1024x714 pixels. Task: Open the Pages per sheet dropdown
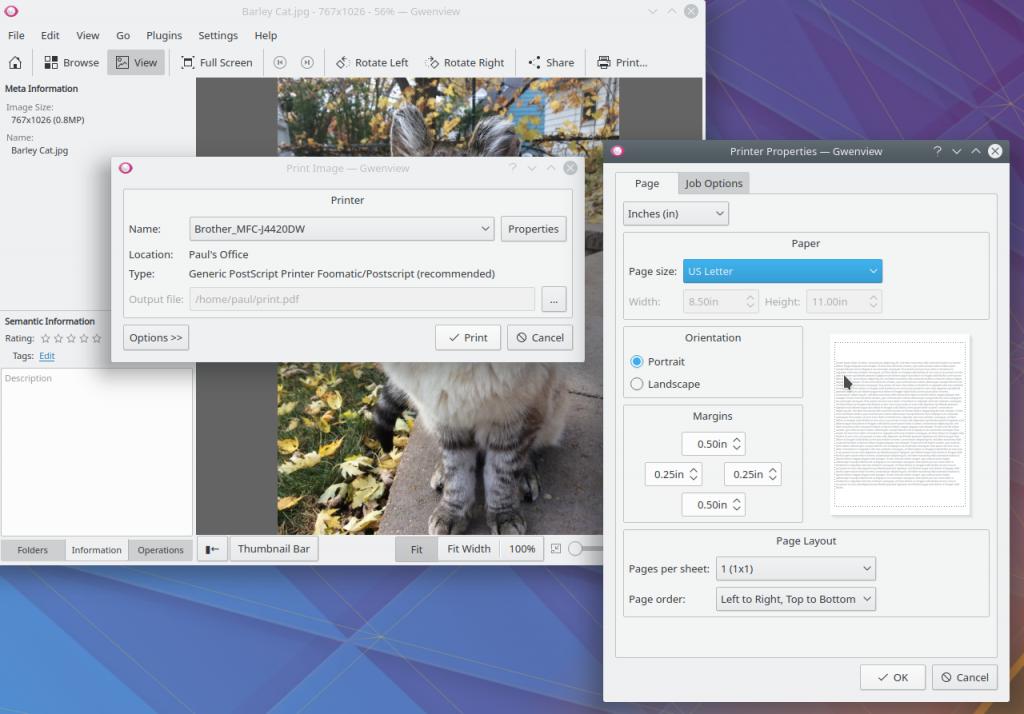[796, 569]
